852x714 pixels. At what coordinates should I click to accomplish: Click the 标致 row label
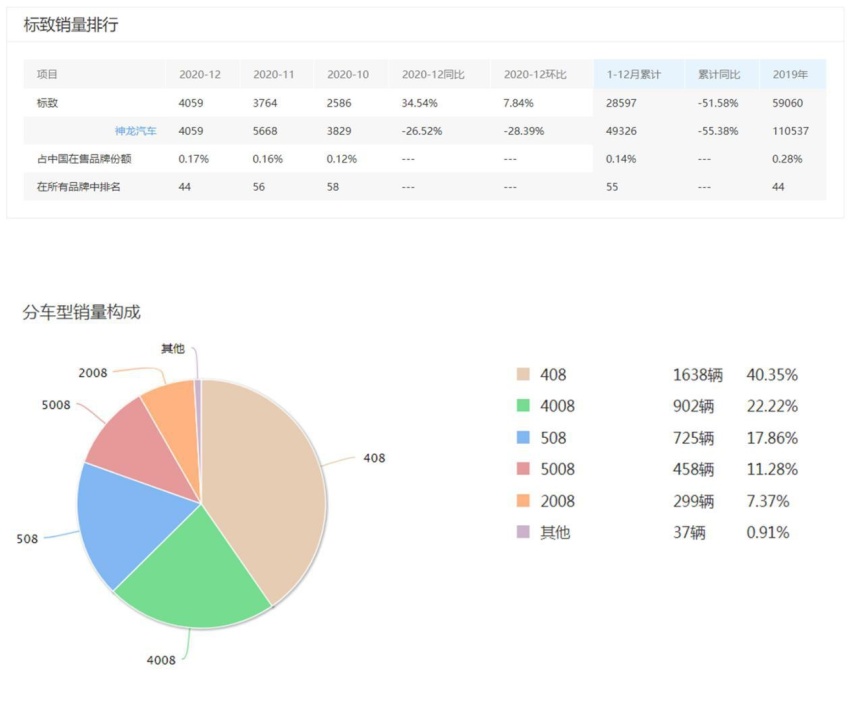pyautogui.click(x=47, y=103)
